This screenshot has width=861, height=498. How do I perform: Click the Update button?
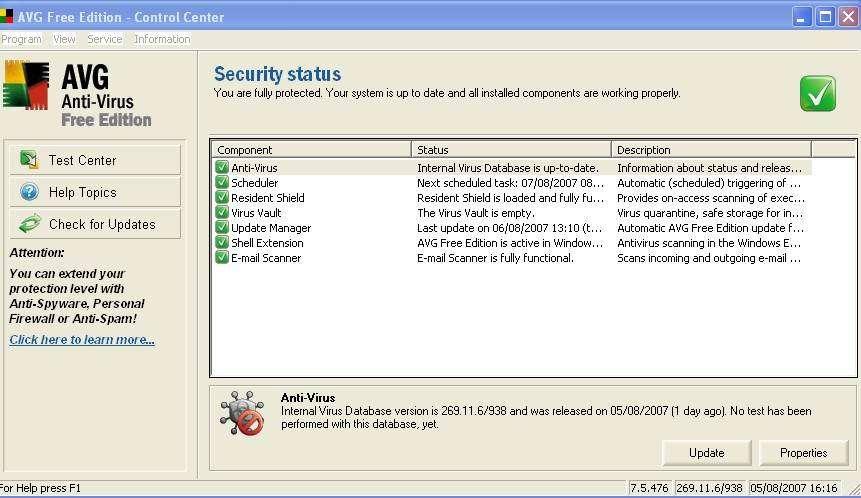pyautogui.click(x=707, y=453)
